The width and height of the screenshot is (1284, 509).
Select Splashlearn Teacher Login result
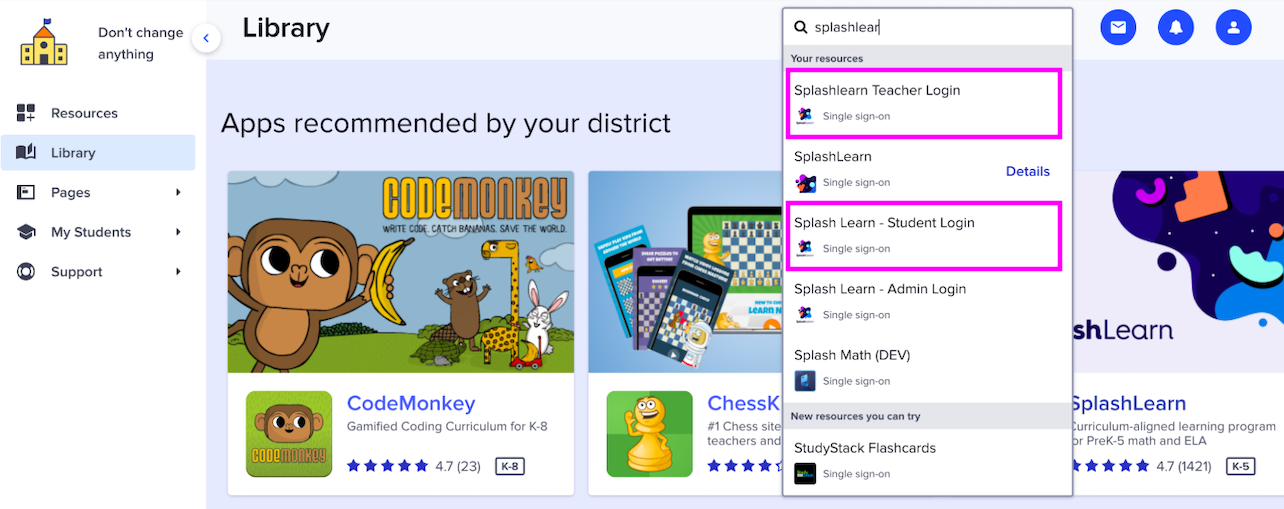924,104
